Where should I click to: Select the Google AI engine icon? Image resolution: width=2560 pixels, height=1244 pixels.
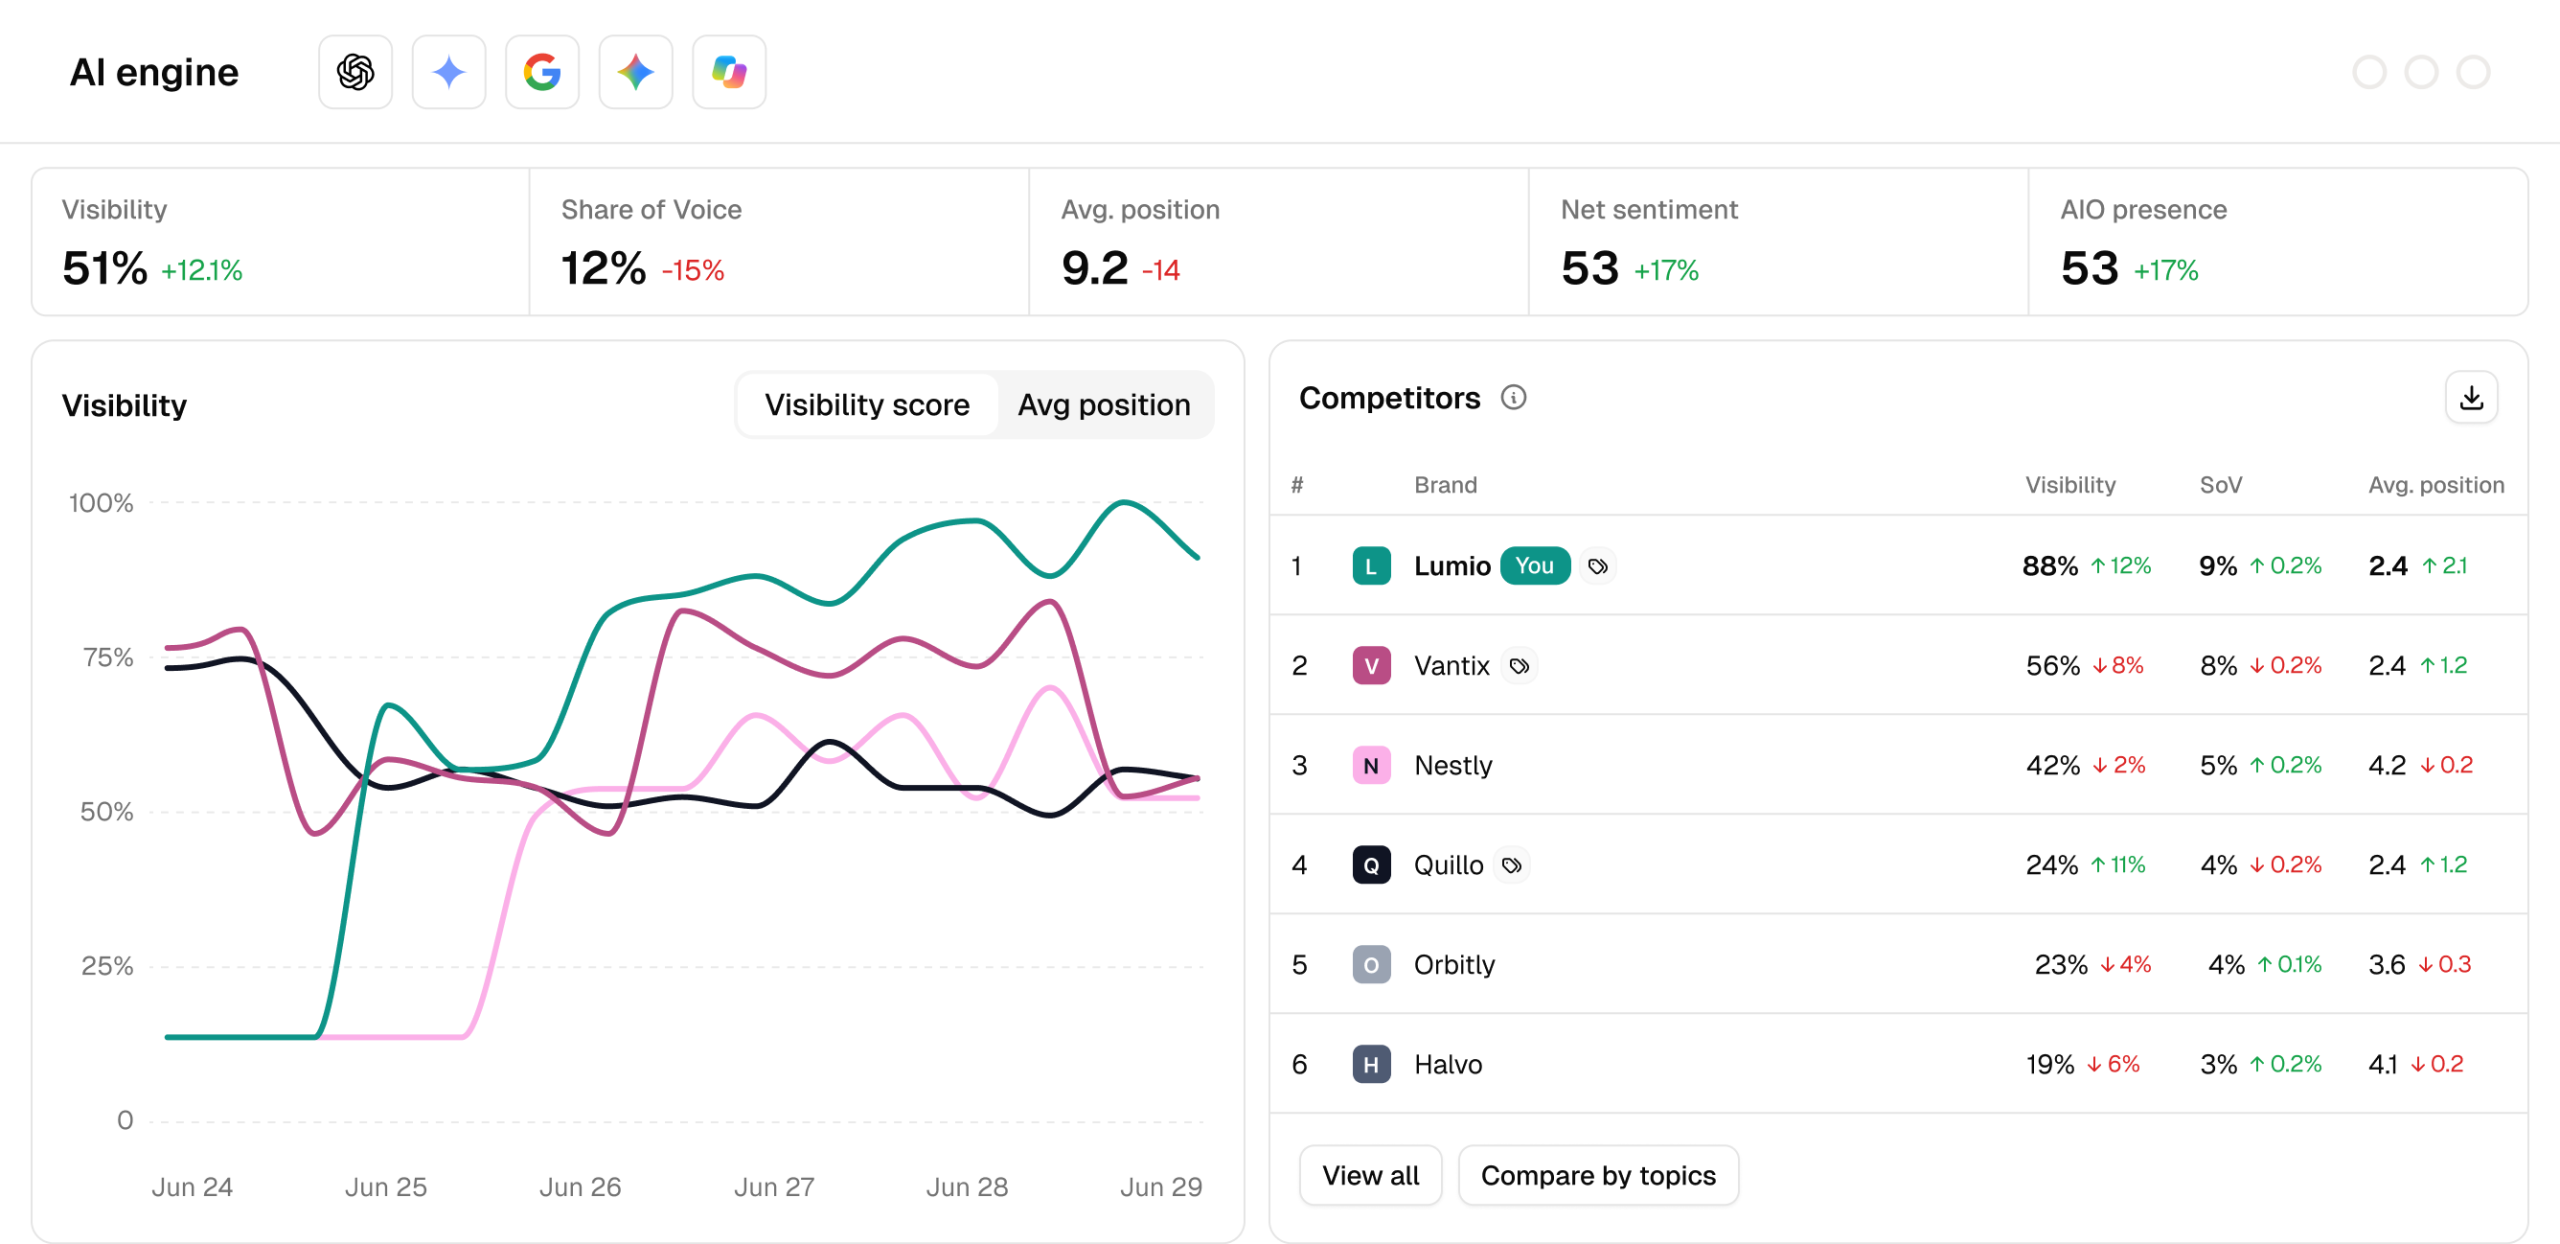tap(542, 72)
